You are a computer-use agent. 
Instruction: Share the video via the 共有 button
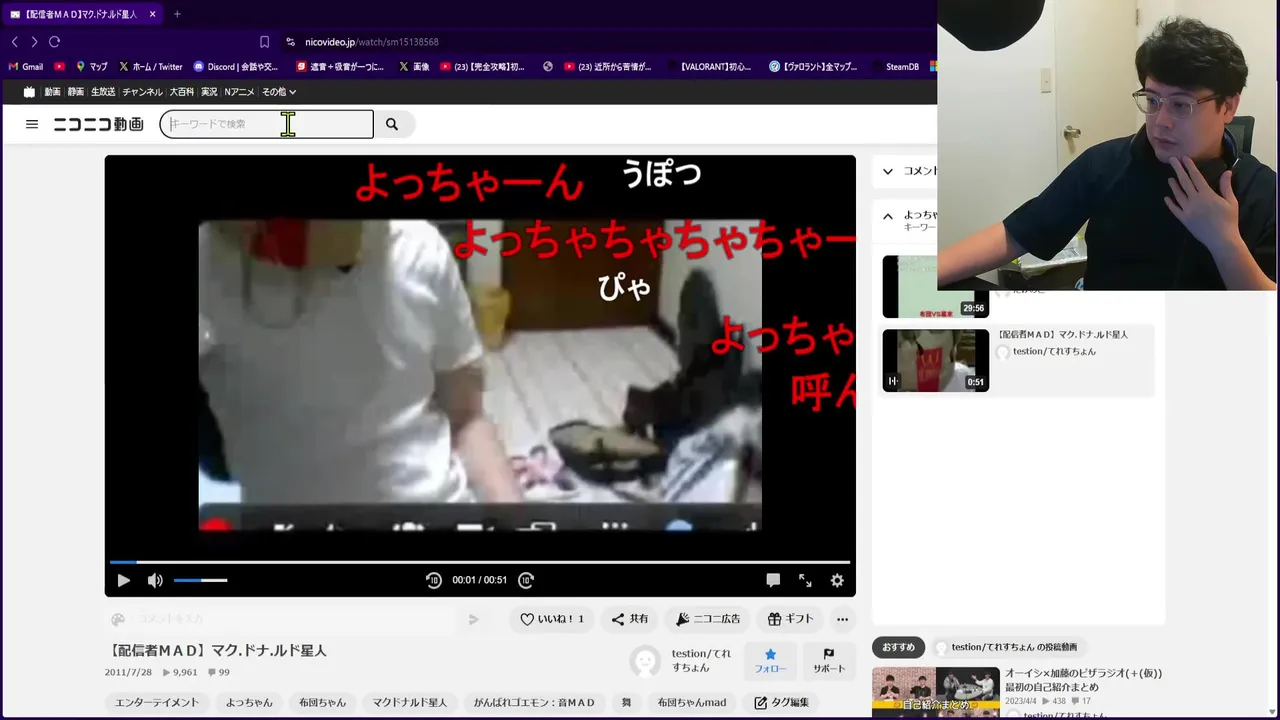[x=630, y=619]
